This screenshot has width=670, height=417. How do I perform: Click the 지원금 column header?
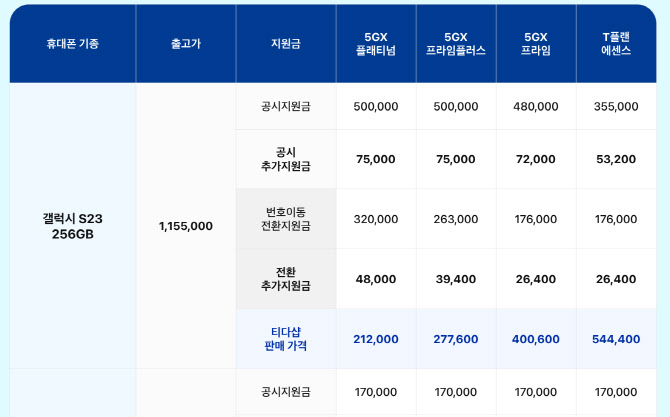coord(286,44)
